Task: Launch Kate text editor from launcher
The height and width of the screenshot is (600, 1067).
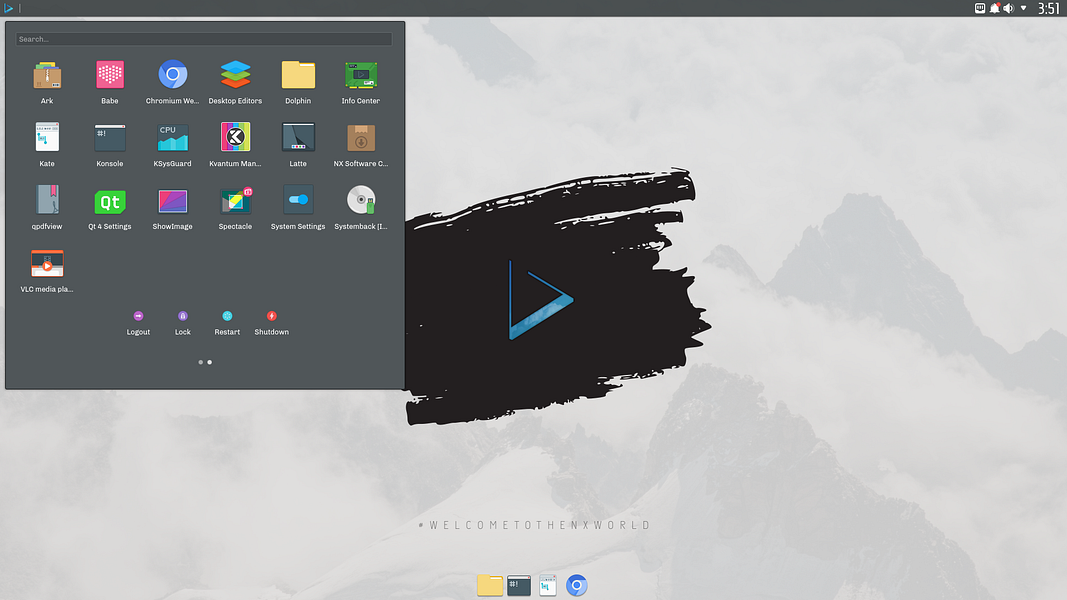Action: click(x=47, y=144)
